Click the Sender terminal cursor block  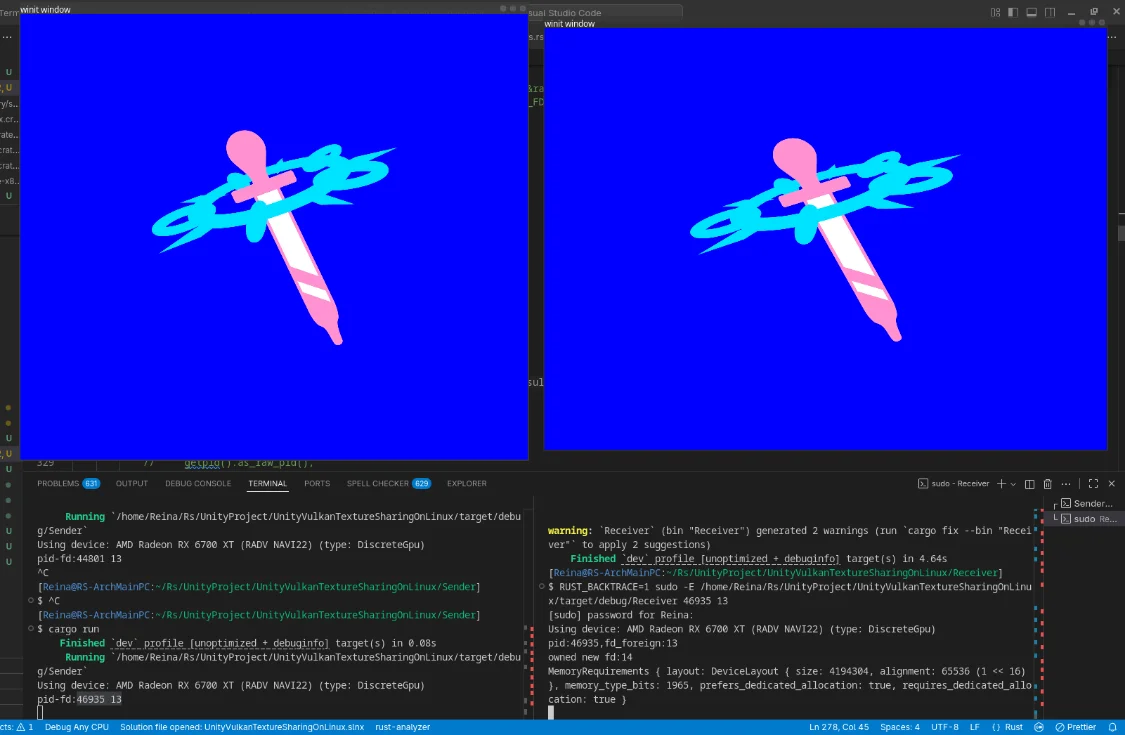tap(40, 712)
